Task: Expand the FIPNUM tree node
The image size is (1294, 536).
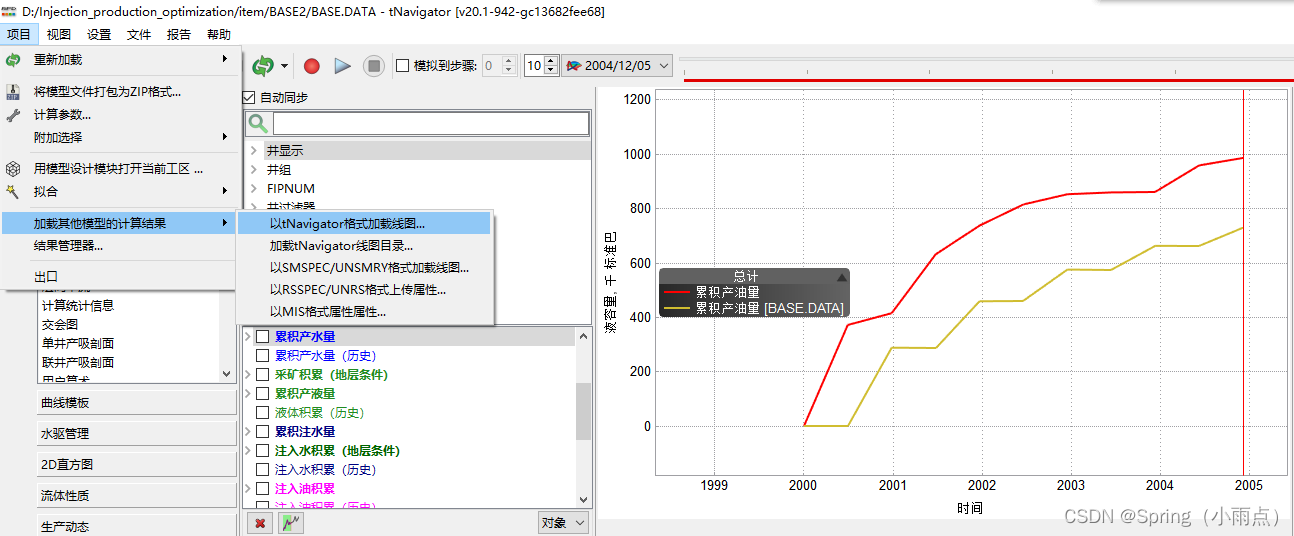Action: tap(254, 188)
